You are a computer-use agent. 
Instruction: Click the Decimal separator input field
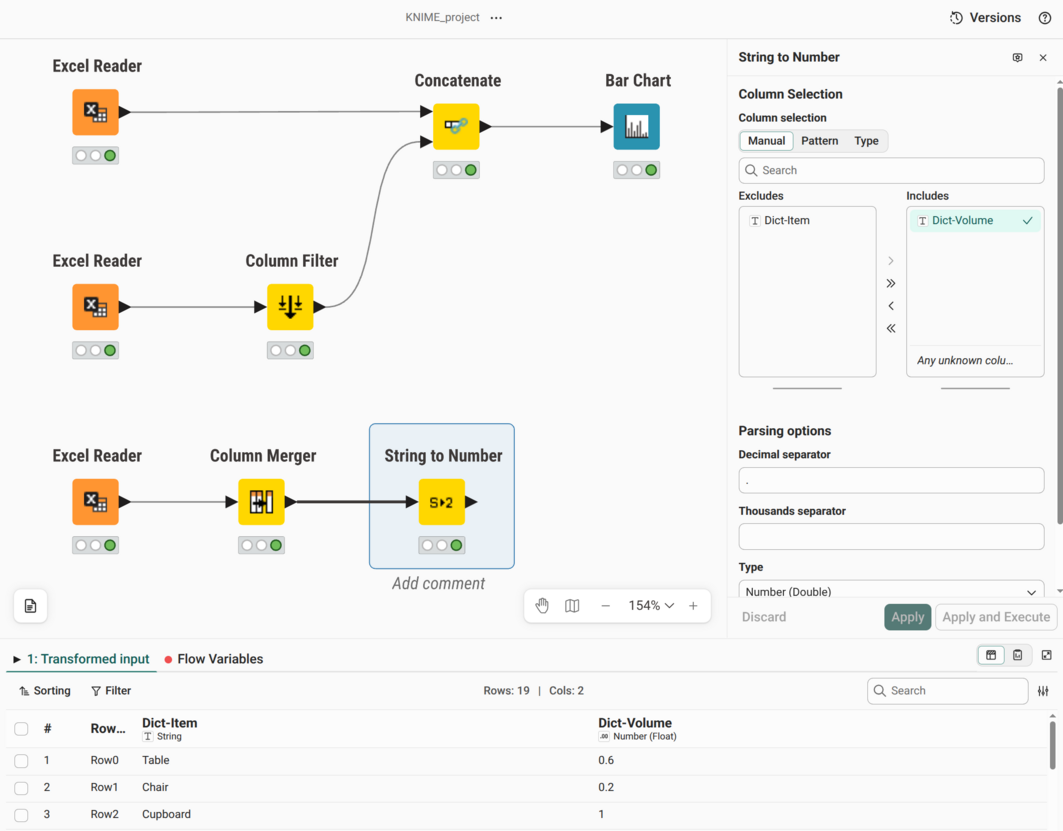[891, 481]
